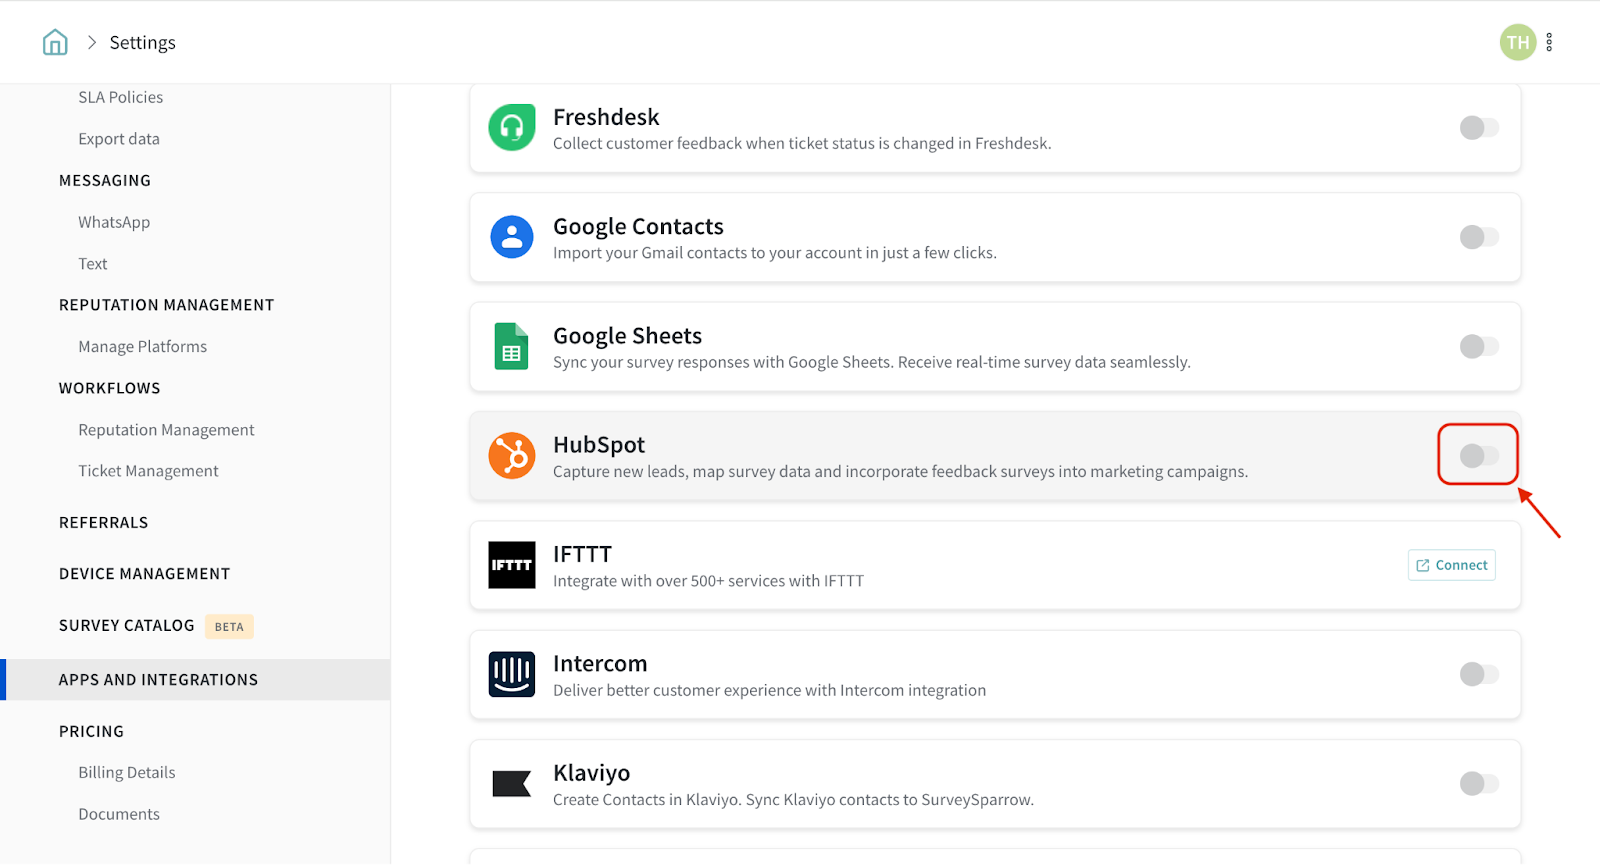Click the Freshdesk headset icon
Image resolution: width=1600 pixels, height=866 pixels.
click(511, 128)
